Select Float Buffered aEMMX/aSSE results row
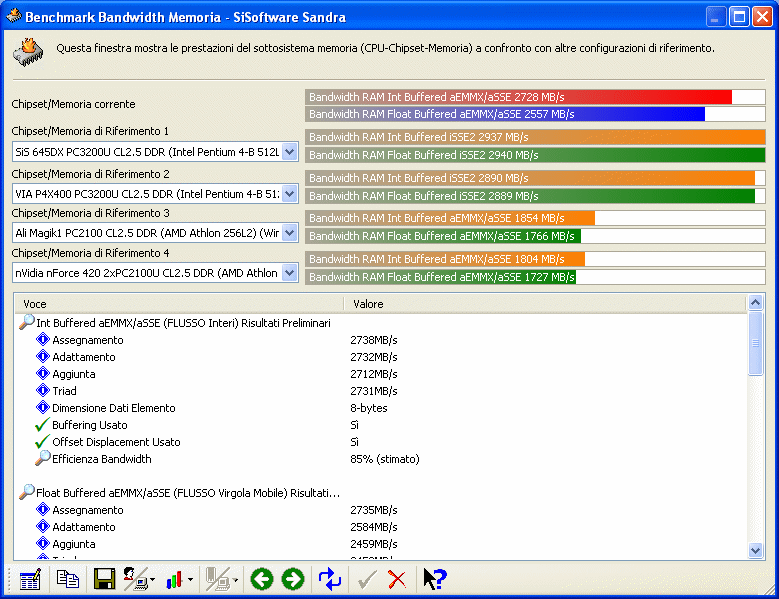 tap(188, 493)
